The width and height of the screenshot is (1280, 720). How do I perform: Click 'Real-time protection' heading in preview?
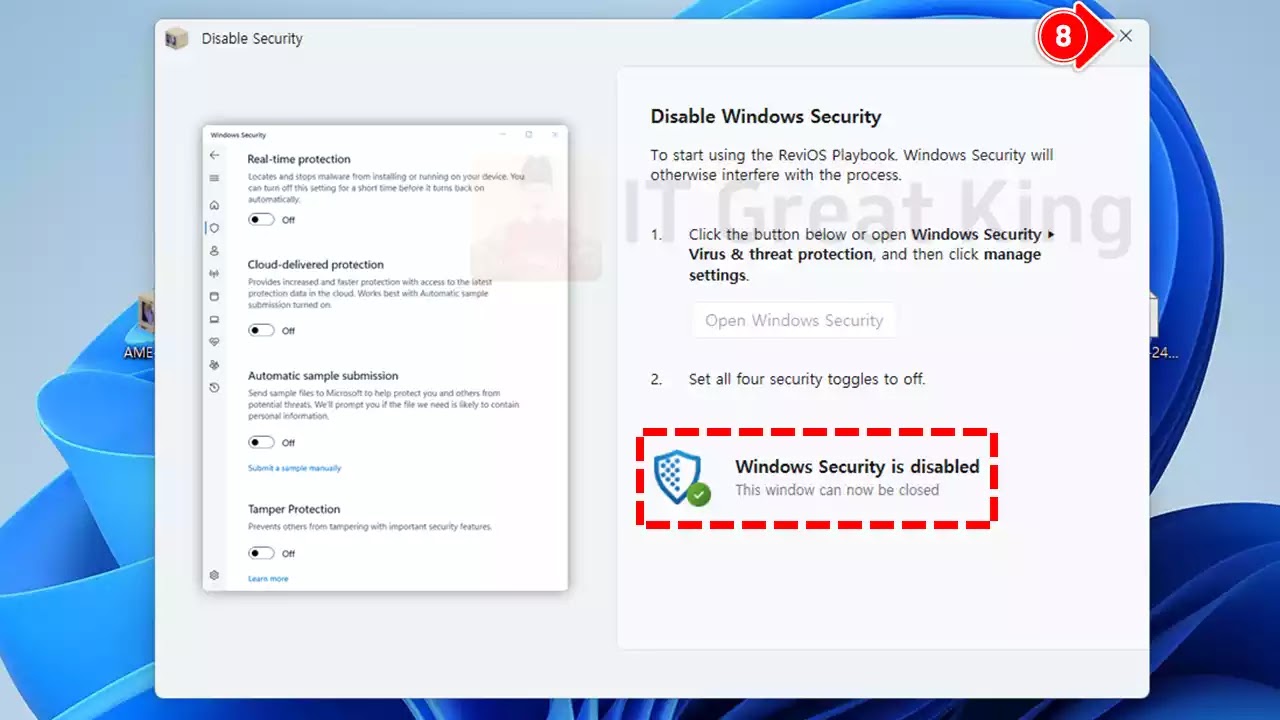(x=299, y=159)
